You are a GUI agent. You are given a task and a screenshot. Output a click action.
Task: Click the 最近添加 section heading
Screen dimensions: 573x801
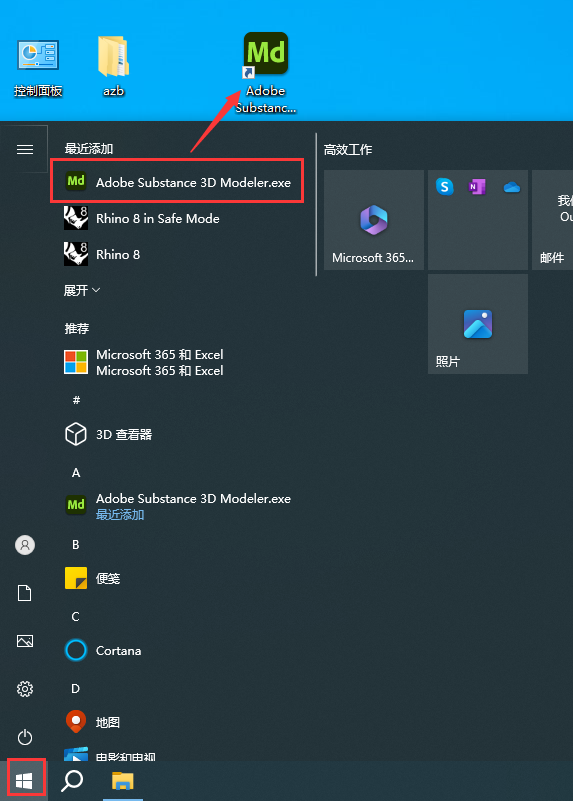(88, 149)
